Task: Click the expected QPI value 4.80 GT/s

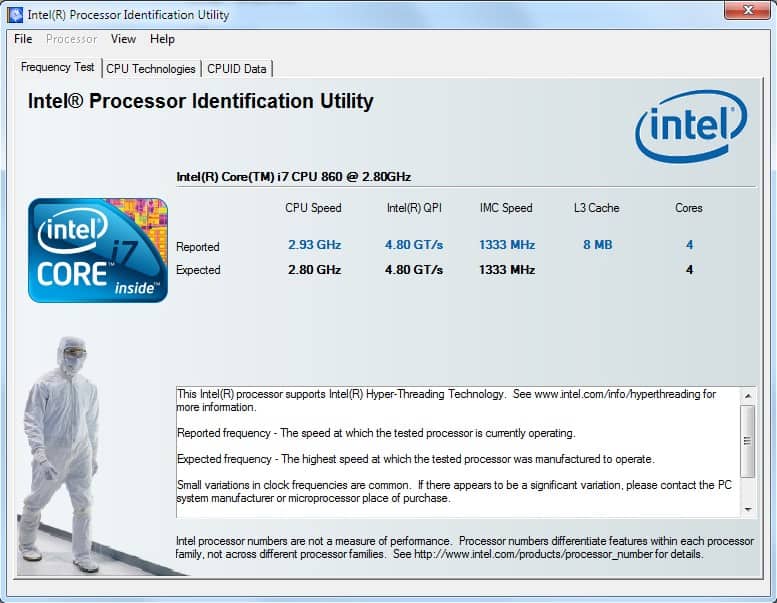Action: (414, 270)
